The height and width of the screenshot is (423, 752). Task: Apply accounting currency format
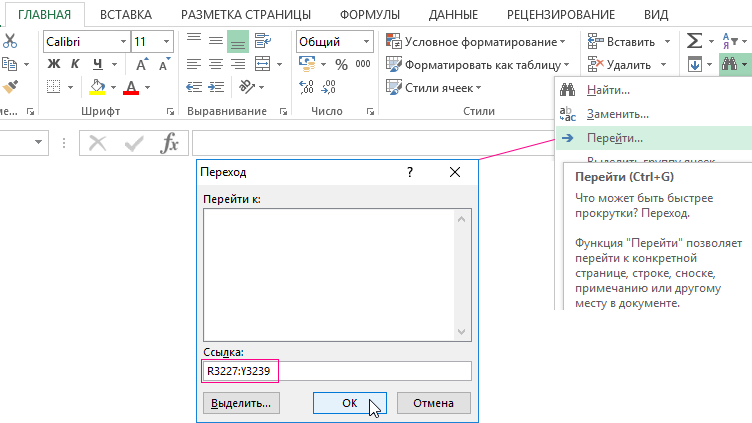tap(307, 64)
